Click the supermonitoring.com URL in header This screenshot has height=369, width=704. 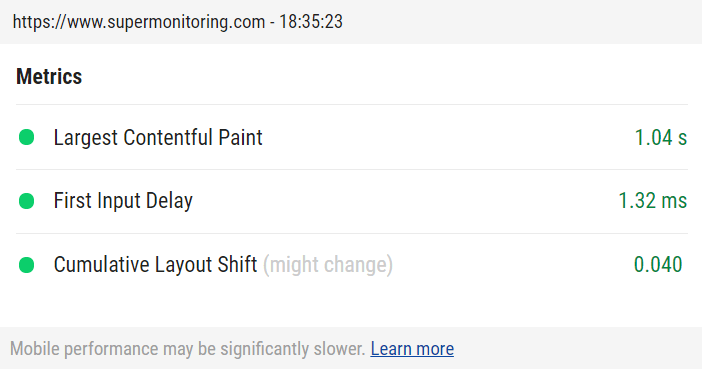pyautogui.click(x=139, y=22)
